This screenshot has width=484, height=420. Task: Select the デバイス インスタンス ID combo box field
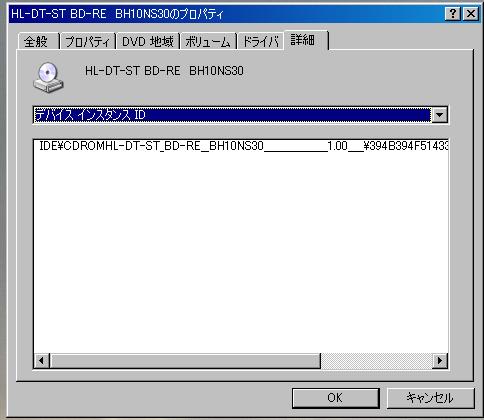pos(240,115)
